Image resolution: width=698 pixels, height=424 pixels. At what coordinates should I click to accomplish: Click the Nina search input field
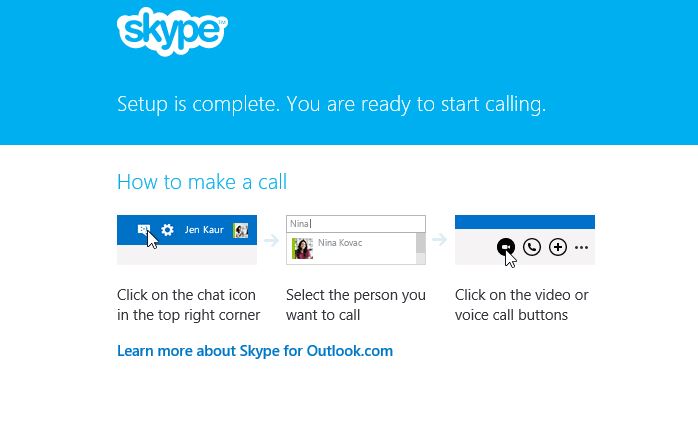coord(356,224)
